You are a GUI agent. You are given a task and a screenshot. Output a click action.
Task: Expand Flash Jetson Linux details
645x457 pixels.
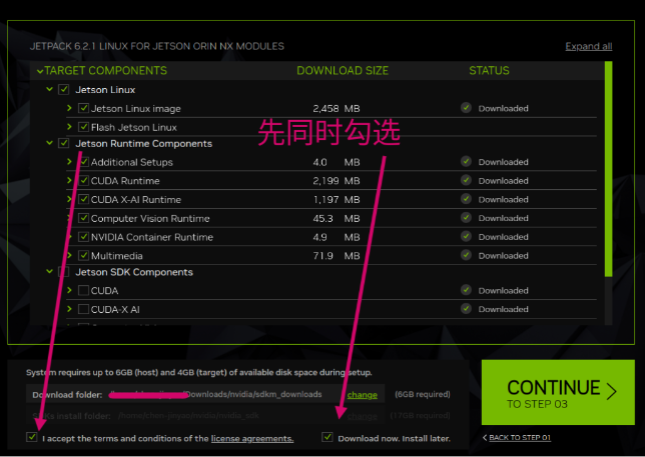tap(69, 127)
